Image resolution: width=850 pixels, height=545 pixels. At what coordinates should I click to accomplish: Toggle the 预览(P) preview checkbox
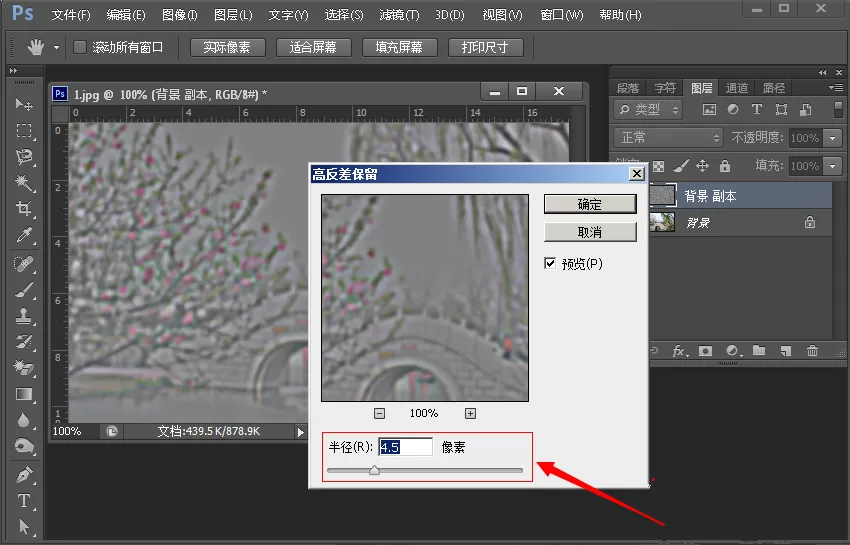pyautogui.click(x=550, y=264)
